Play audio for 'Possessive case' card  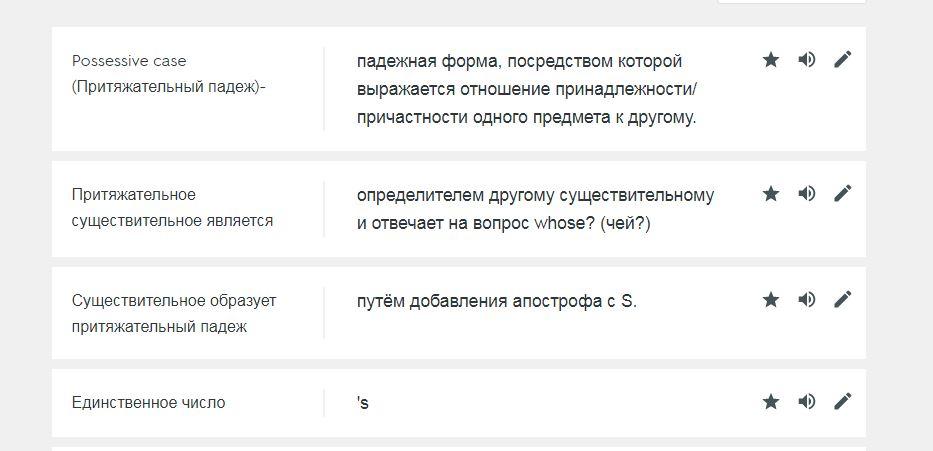tap(806, 59)
